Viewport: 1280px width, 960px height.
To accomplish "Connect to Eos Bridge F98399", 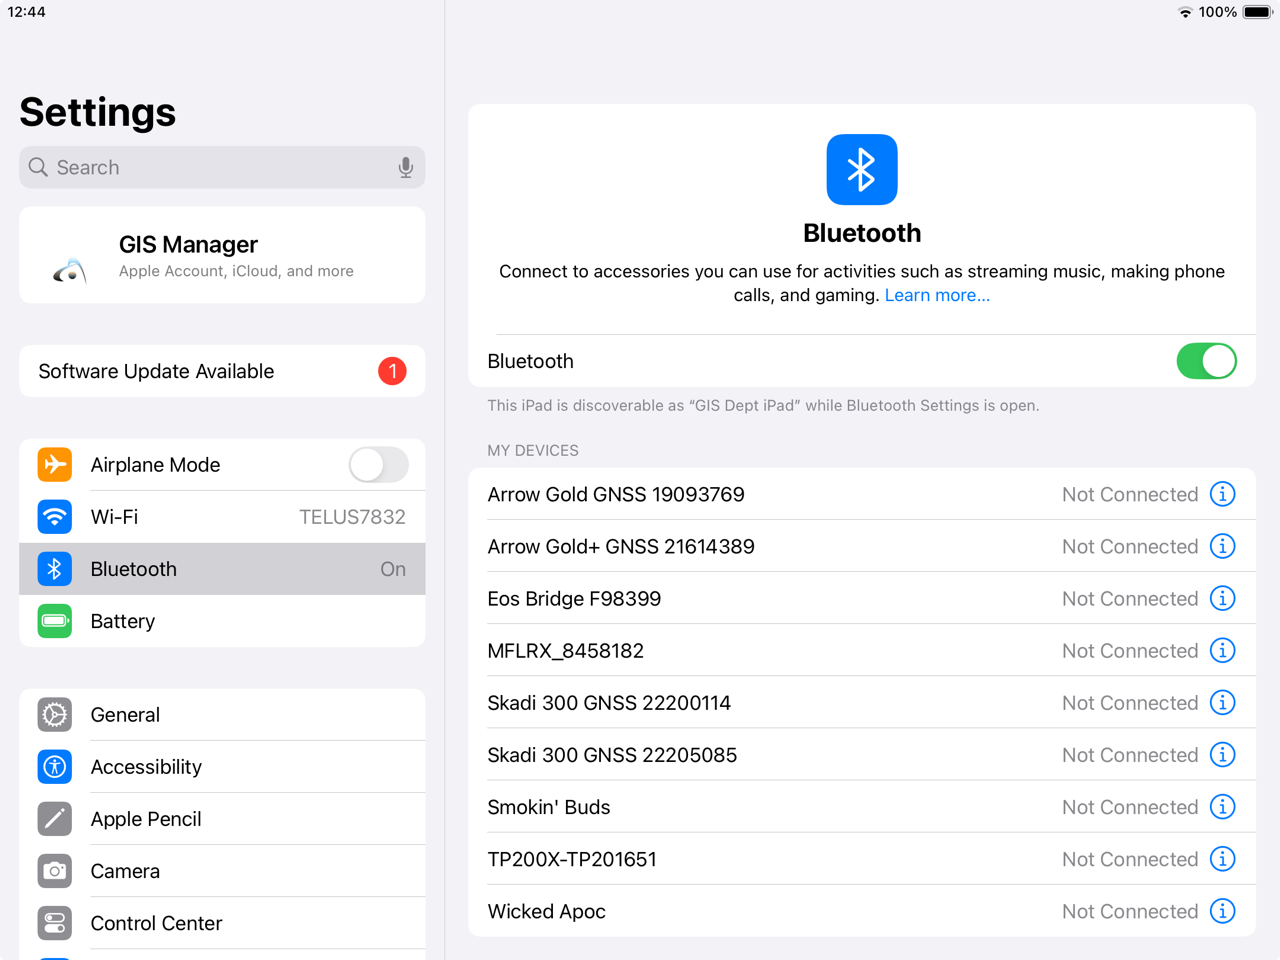I will click(862, 598).
